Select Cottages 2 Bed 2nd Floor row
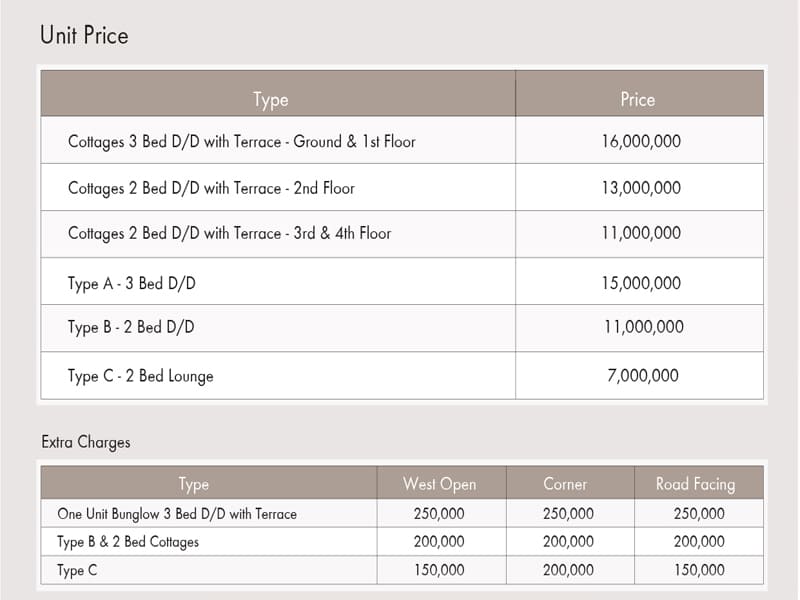 (211, 188)
